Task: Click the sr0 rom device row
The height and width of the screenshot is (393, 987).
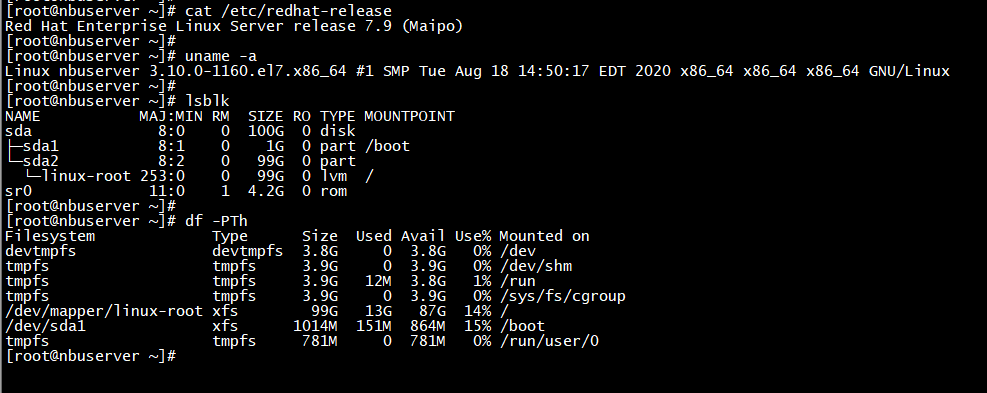Action: (x=176, y=191)
